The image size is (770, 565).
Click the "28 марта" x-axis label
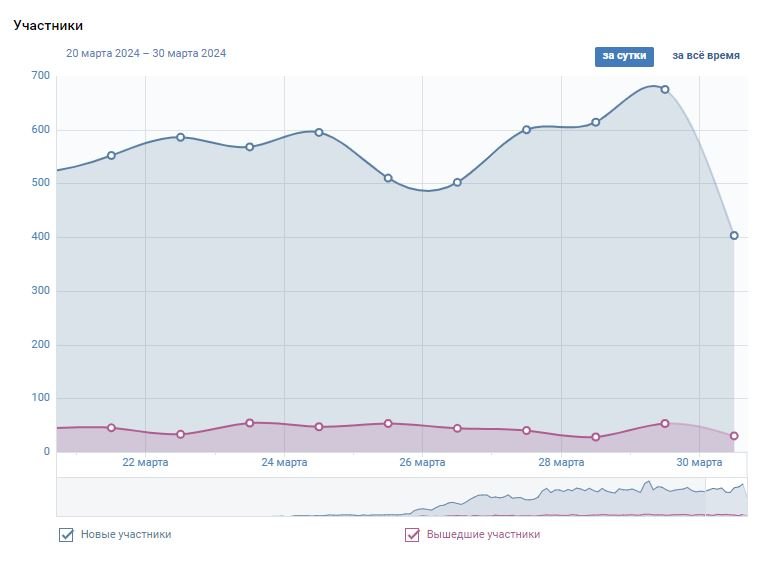tap(561, 463)
